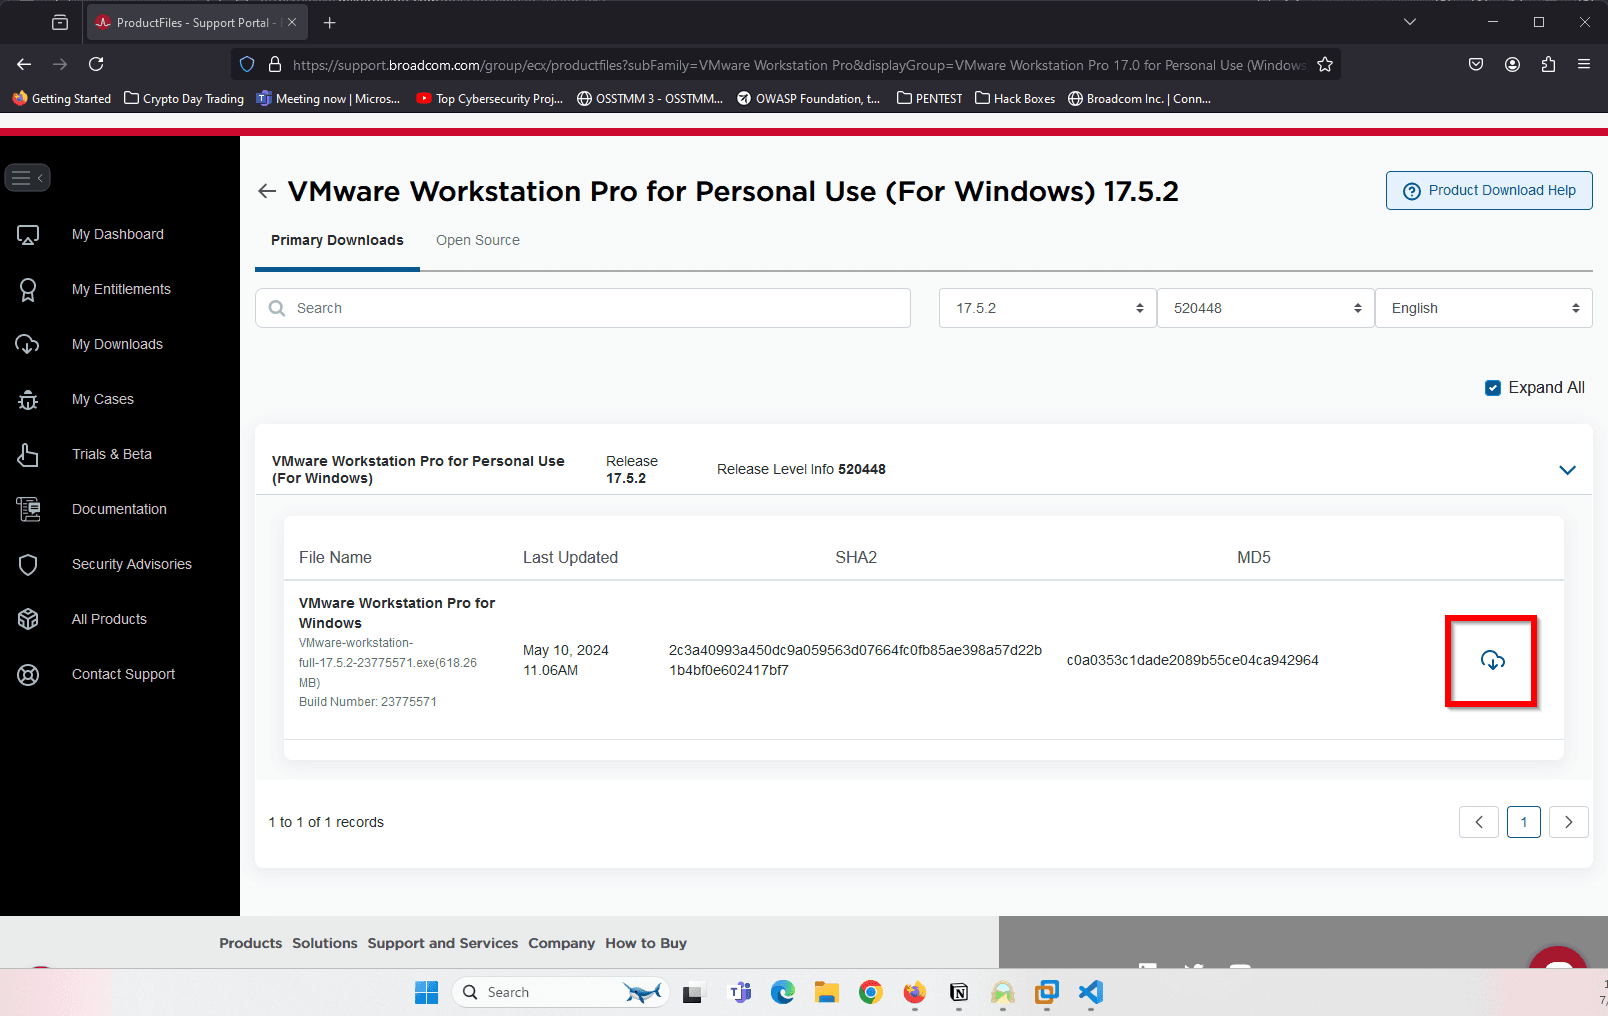Image resolution: width=1608 pixels, height=1018 pixels.
Task: Open My Entitlements in the sidebar
Action: 121,289
